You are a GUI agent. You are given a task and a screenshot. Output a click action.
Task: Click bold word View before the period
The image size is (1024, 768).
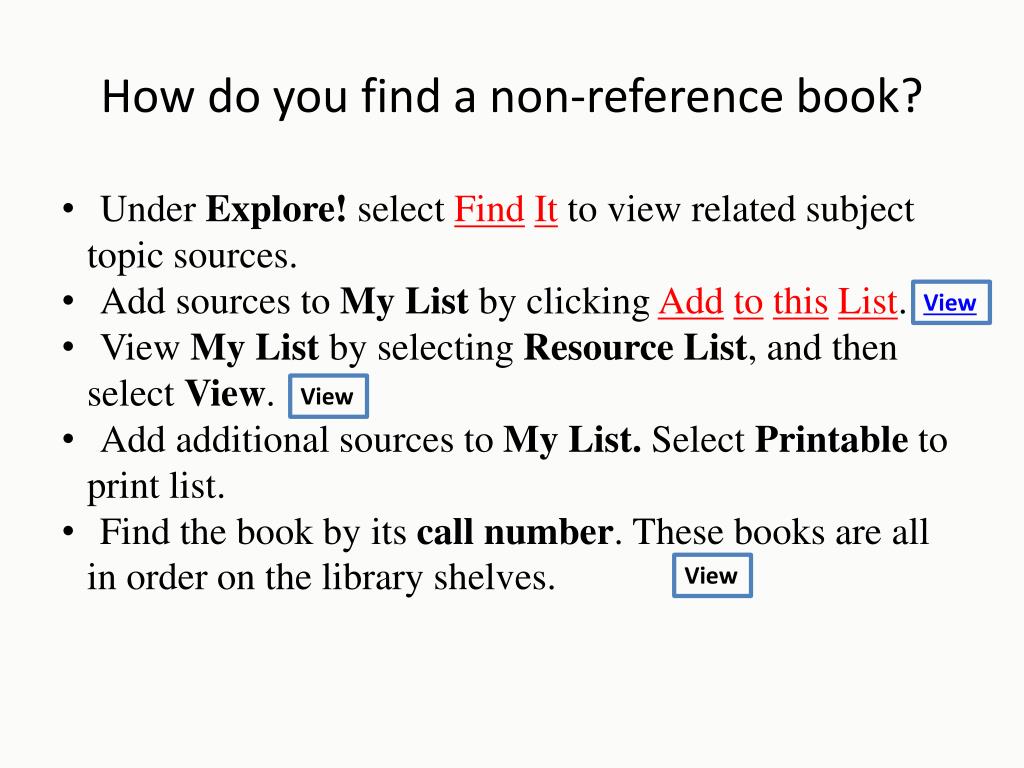coord(225,394)
